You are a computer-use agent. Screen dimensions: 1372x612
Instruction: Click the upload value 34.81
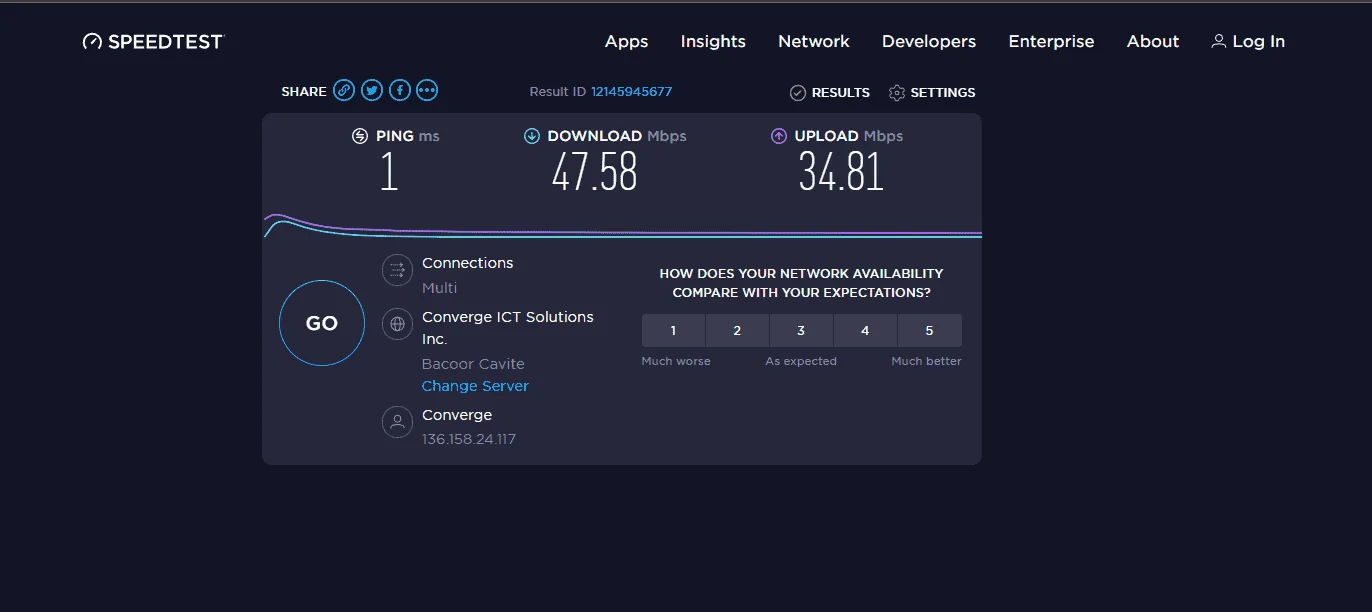[x=841, y=172]
